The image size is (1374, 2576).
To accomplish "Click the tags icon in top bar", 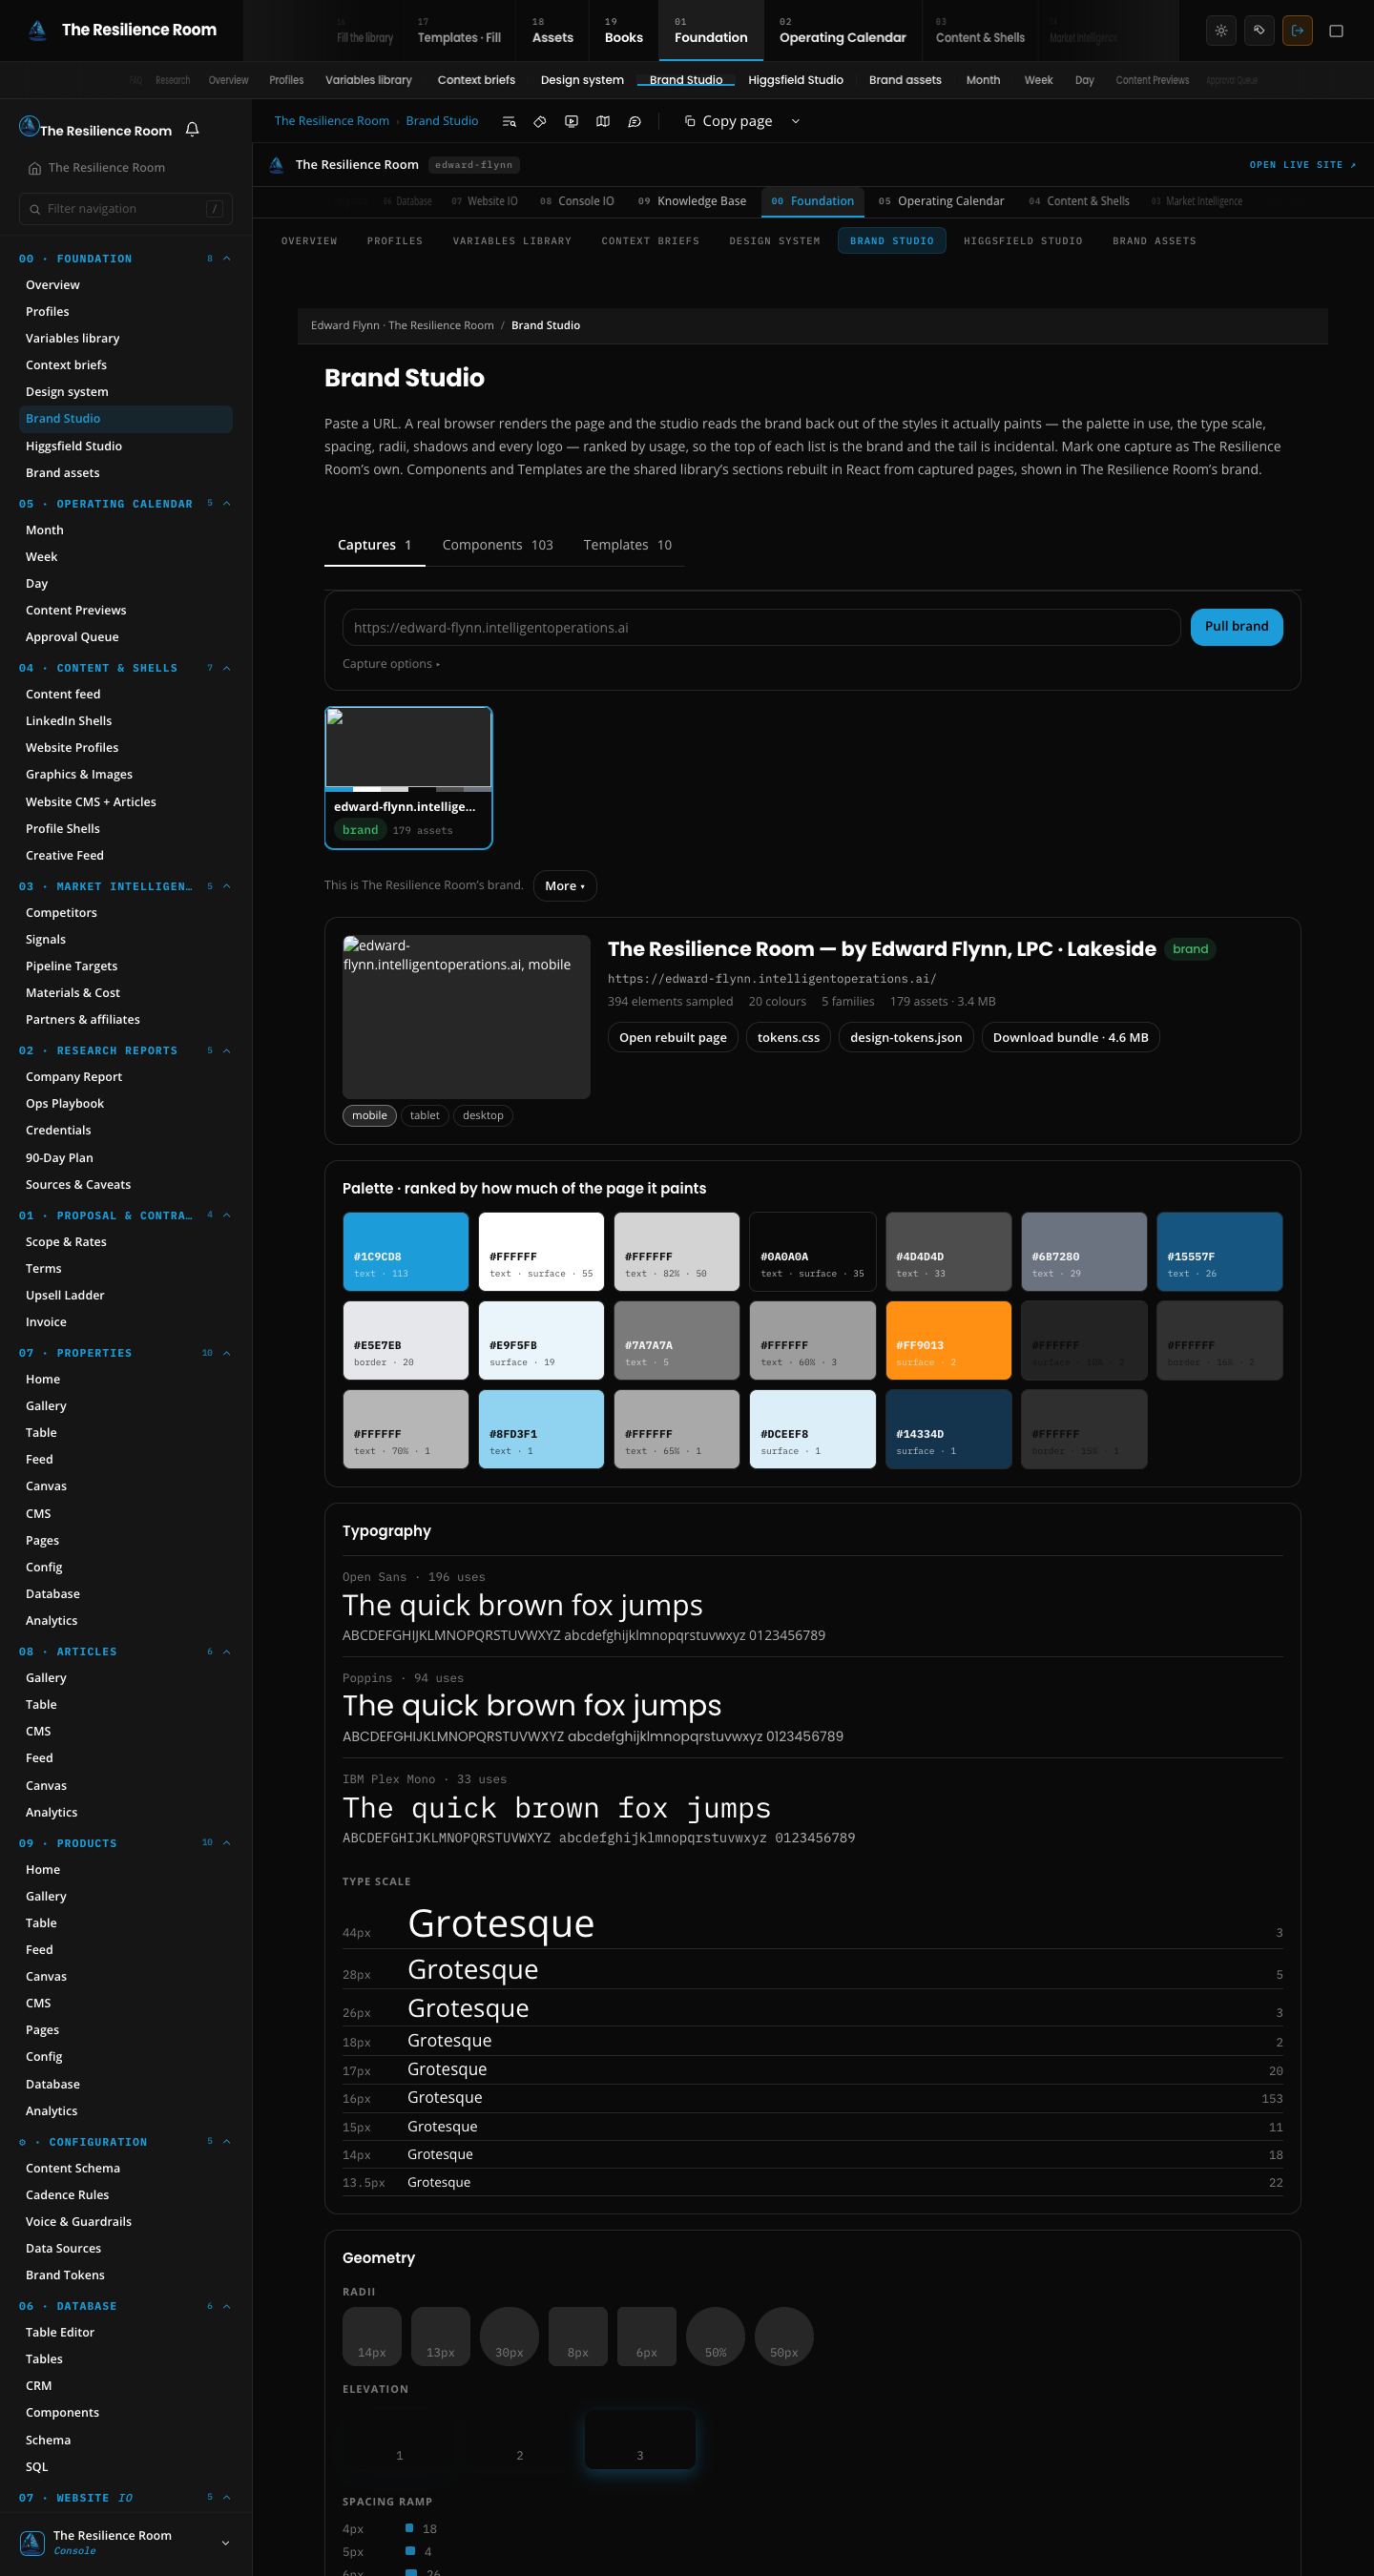I will coord(1259,30).
